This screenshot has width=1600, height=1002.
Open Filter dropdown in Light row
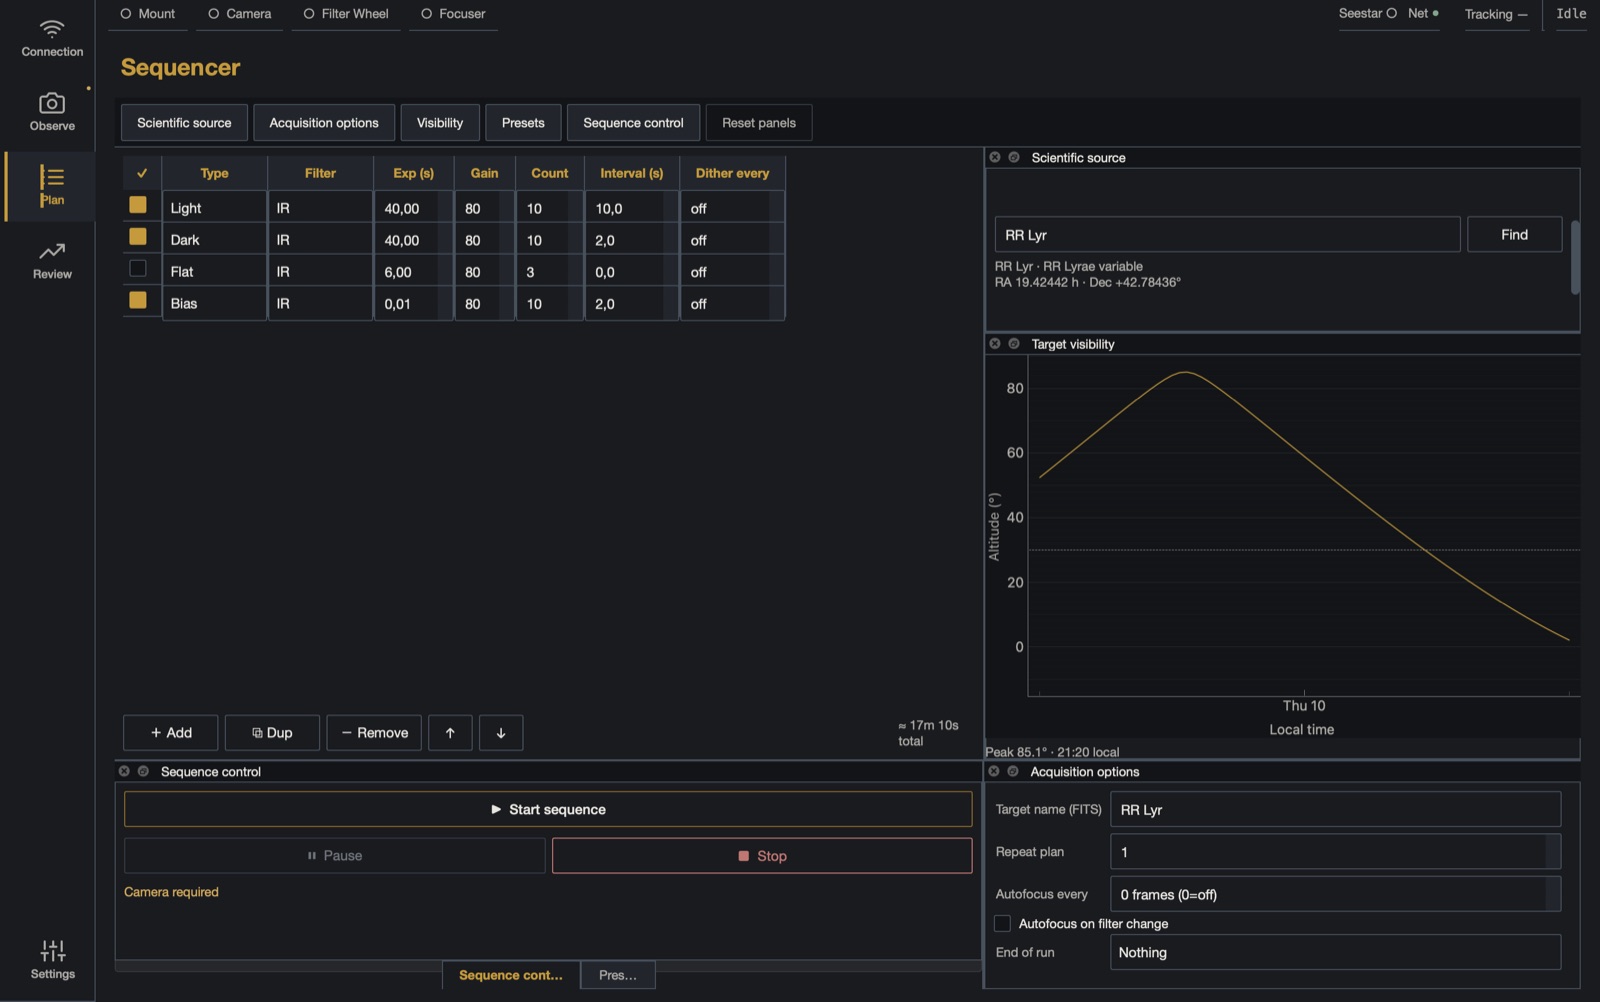coord(320,208)
